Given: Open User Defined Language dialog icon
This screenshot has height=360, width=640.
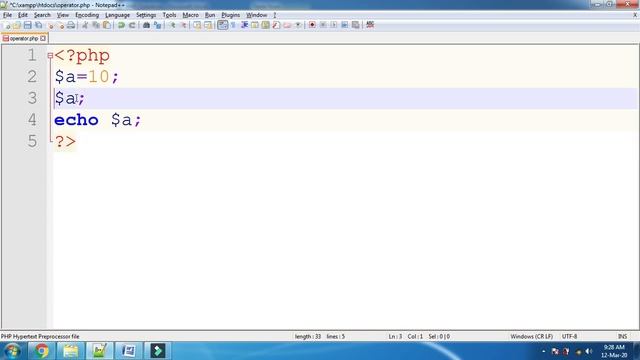Looking at the screenshot, I should (255, 25).
